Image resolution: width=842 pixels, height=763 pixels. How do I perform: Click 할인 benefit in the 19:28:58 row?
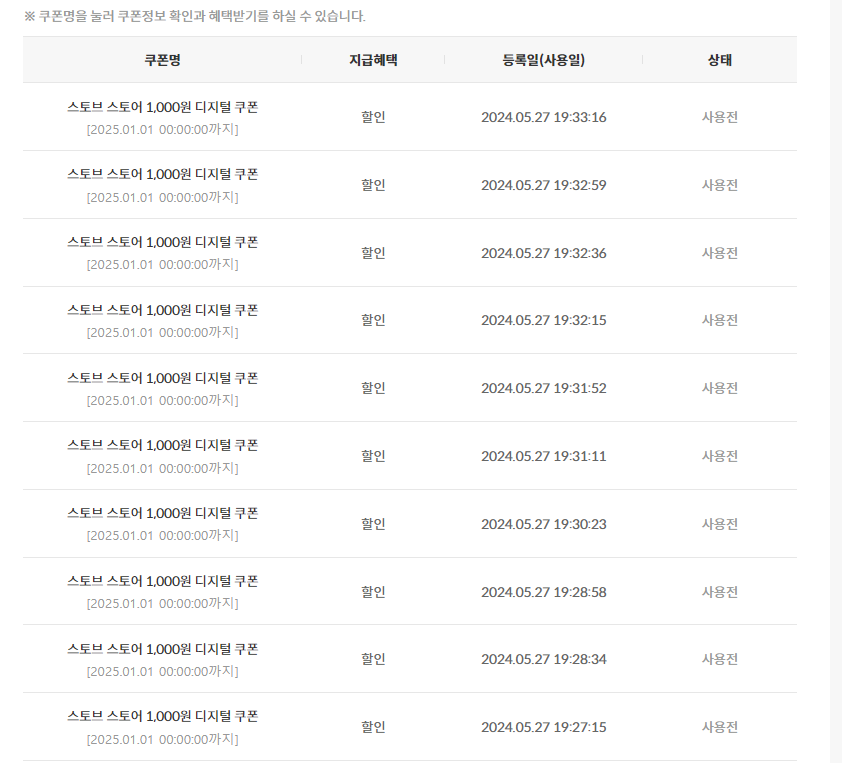tap(373, 592)
